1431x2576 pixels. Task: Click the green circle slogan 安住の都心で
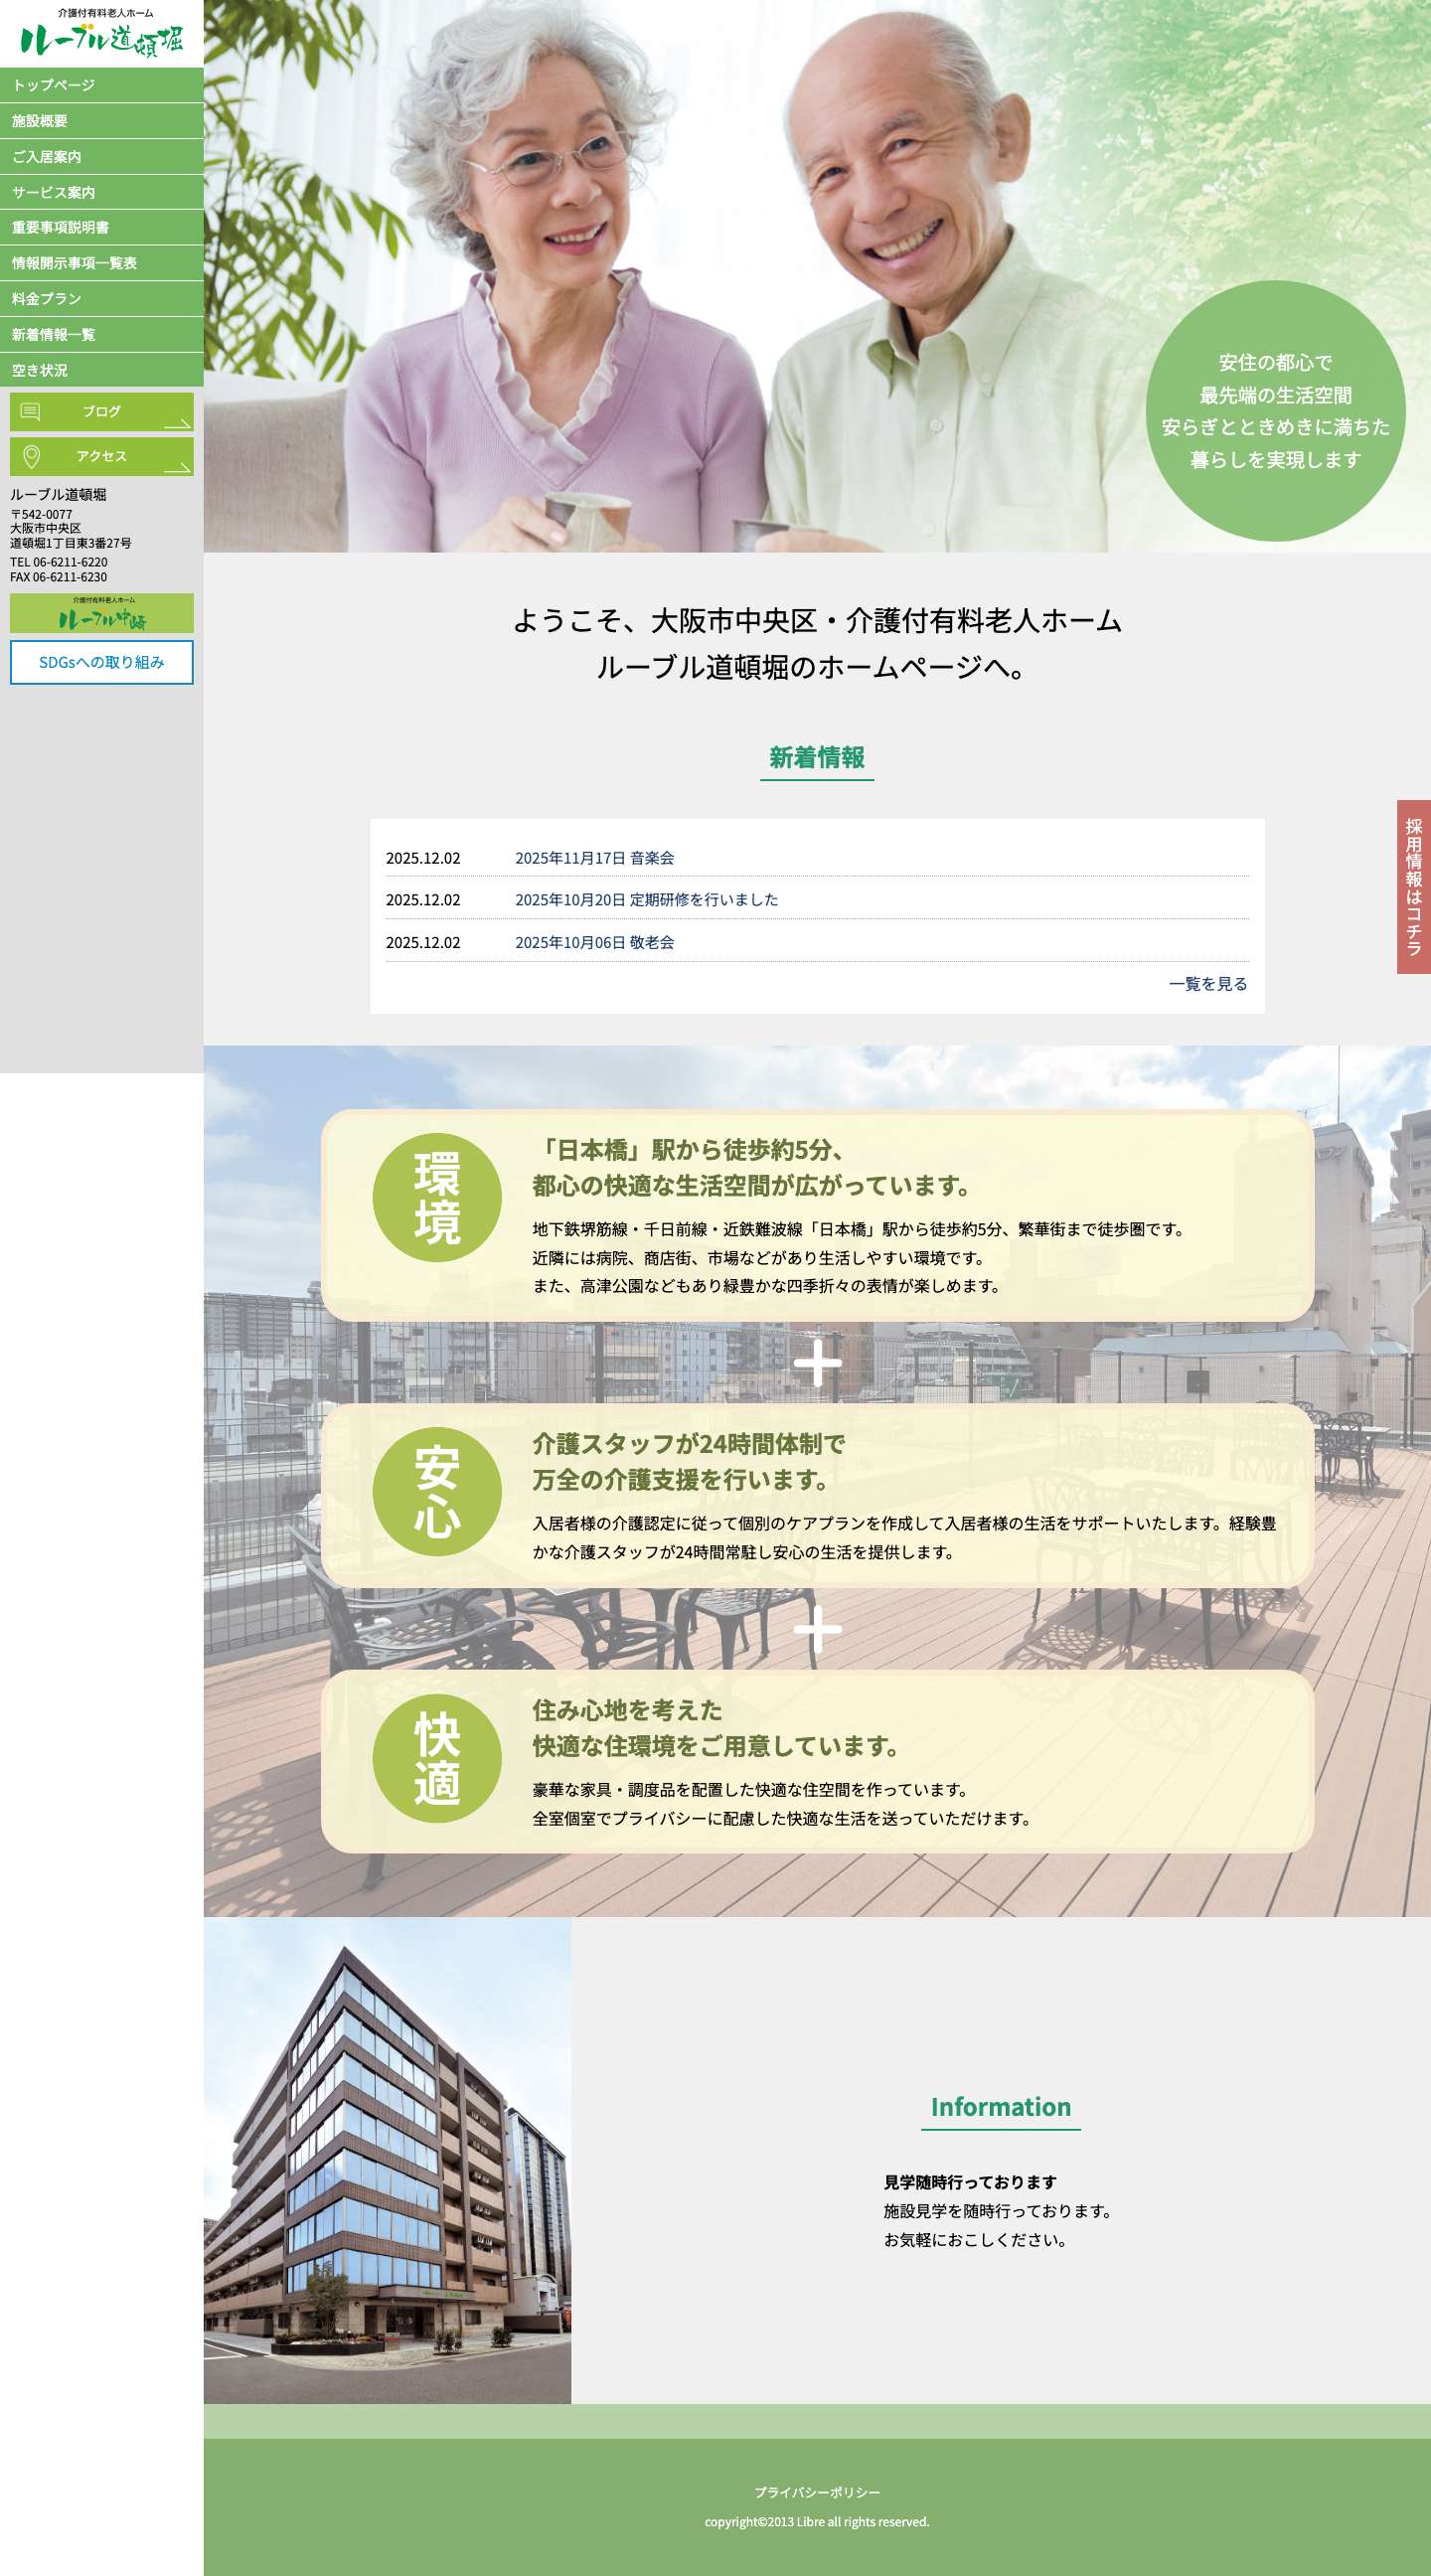[x=1276, y=411]
